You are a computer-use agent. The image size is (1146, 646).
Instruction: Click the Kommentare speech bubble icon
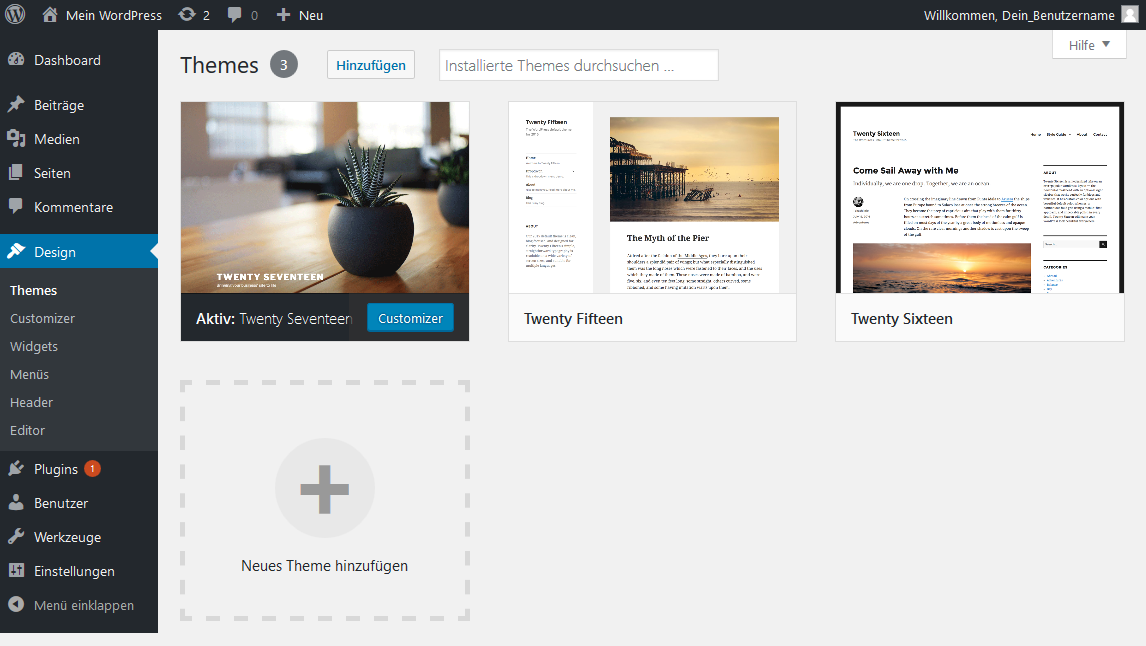pyautogui.click(x=16, y=207)
